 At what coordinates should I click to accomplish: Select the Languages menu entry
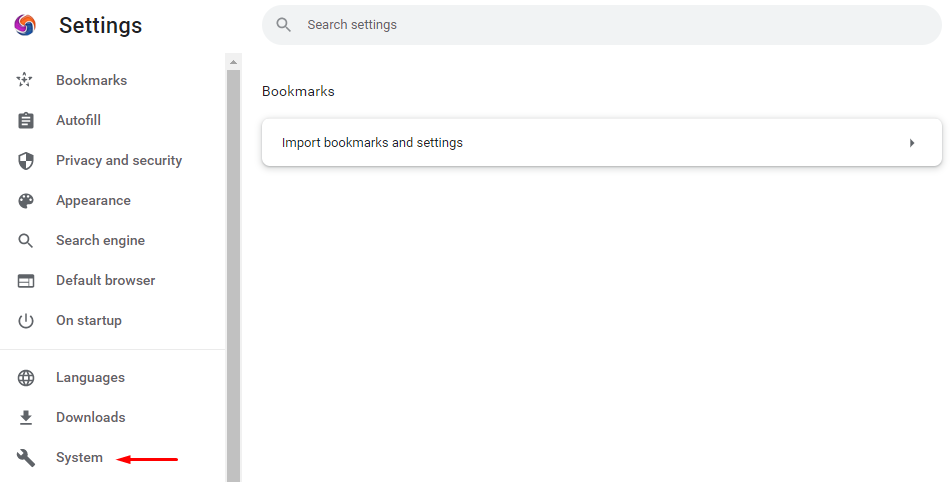click(x=90, y=378)
